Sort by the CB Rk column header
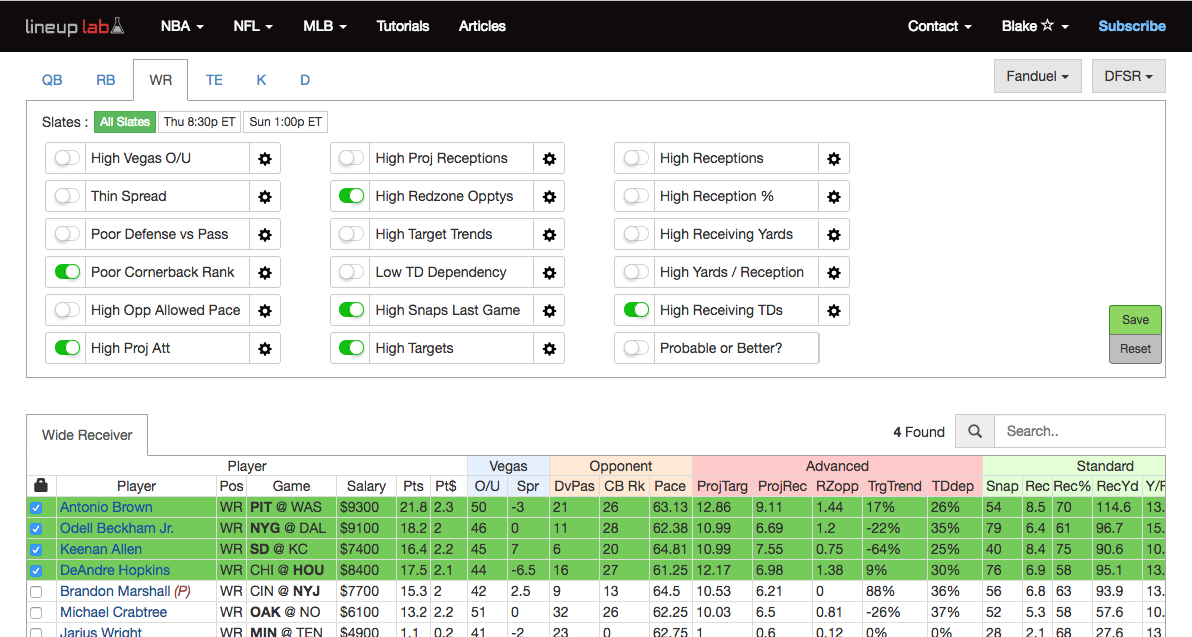This screenshot has width=1192, height=637. click(x=624, y=486)
